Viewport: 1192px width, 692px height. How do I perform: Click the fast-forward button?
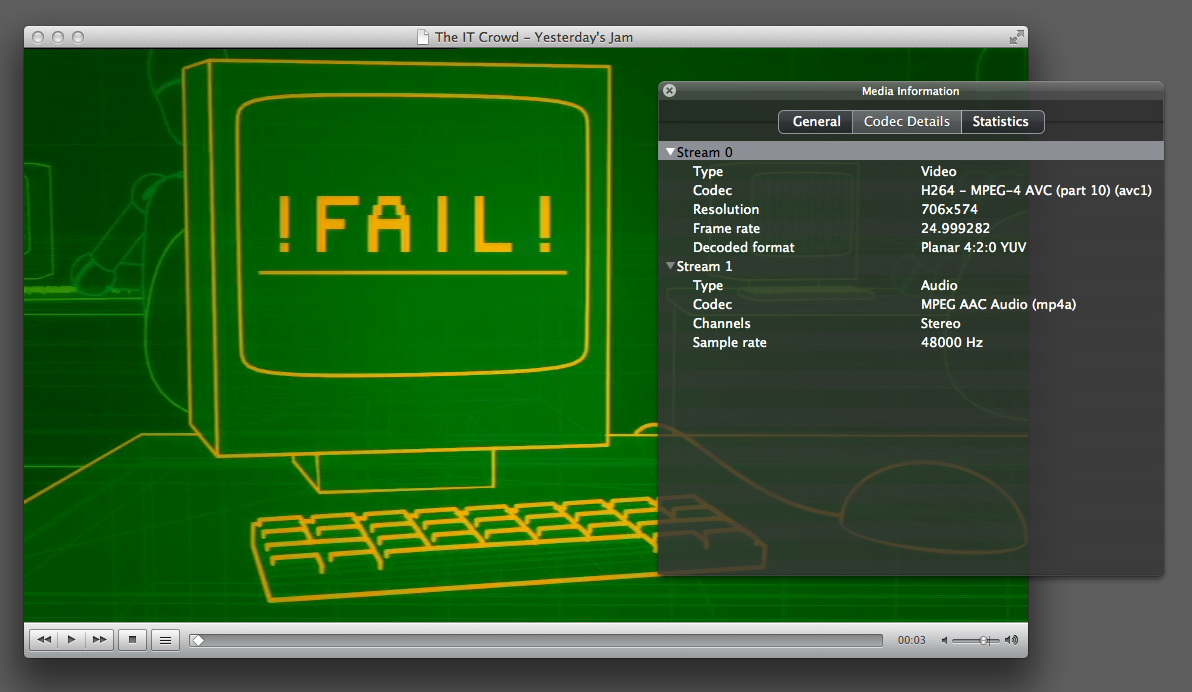coord(100,640)
